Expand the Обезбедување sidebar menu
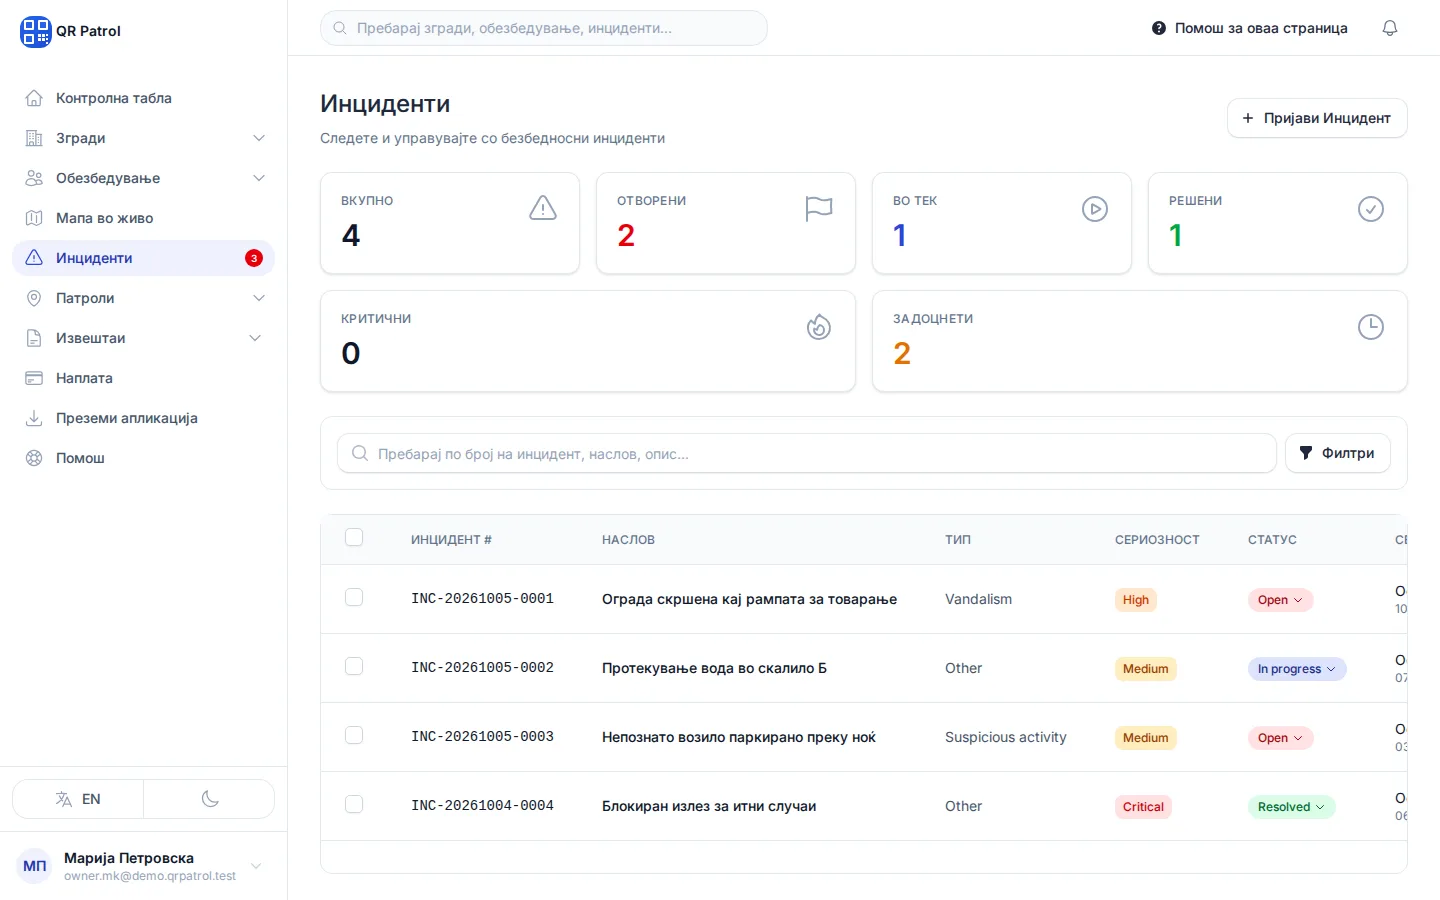 point(143,178)
